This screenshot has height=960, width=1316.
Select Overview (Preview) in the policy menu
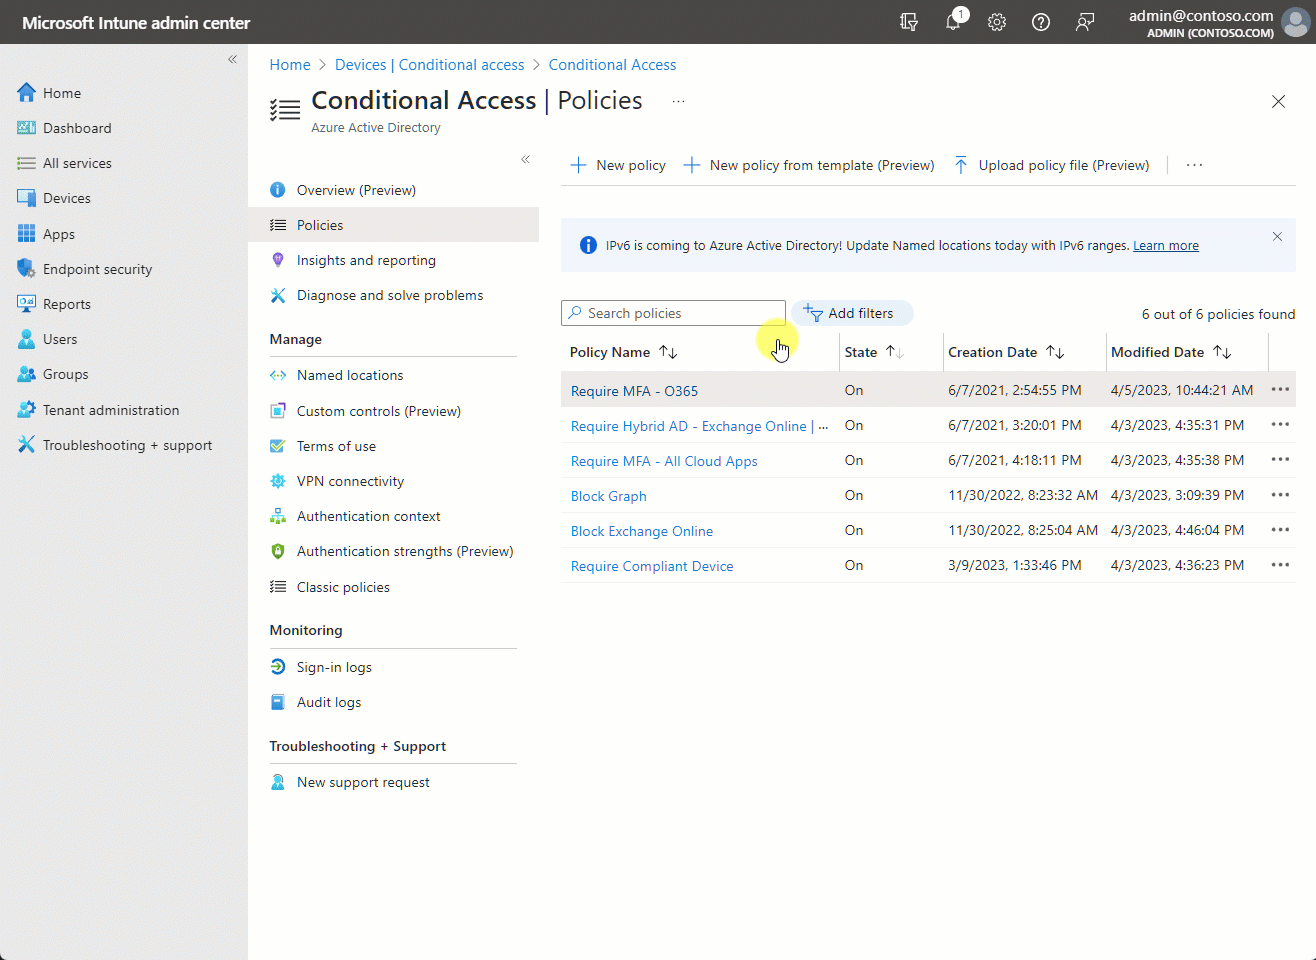pyautogui.click(x=356, y=190)
